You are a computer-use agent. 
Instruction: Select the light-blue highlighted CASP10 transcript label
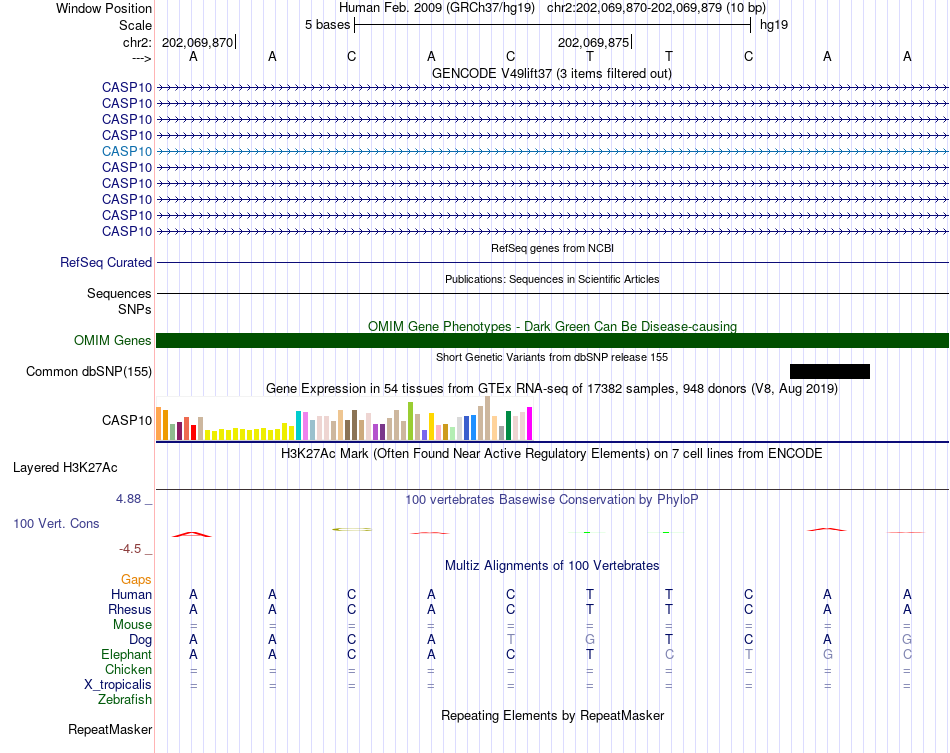click(x=127, y=151)
